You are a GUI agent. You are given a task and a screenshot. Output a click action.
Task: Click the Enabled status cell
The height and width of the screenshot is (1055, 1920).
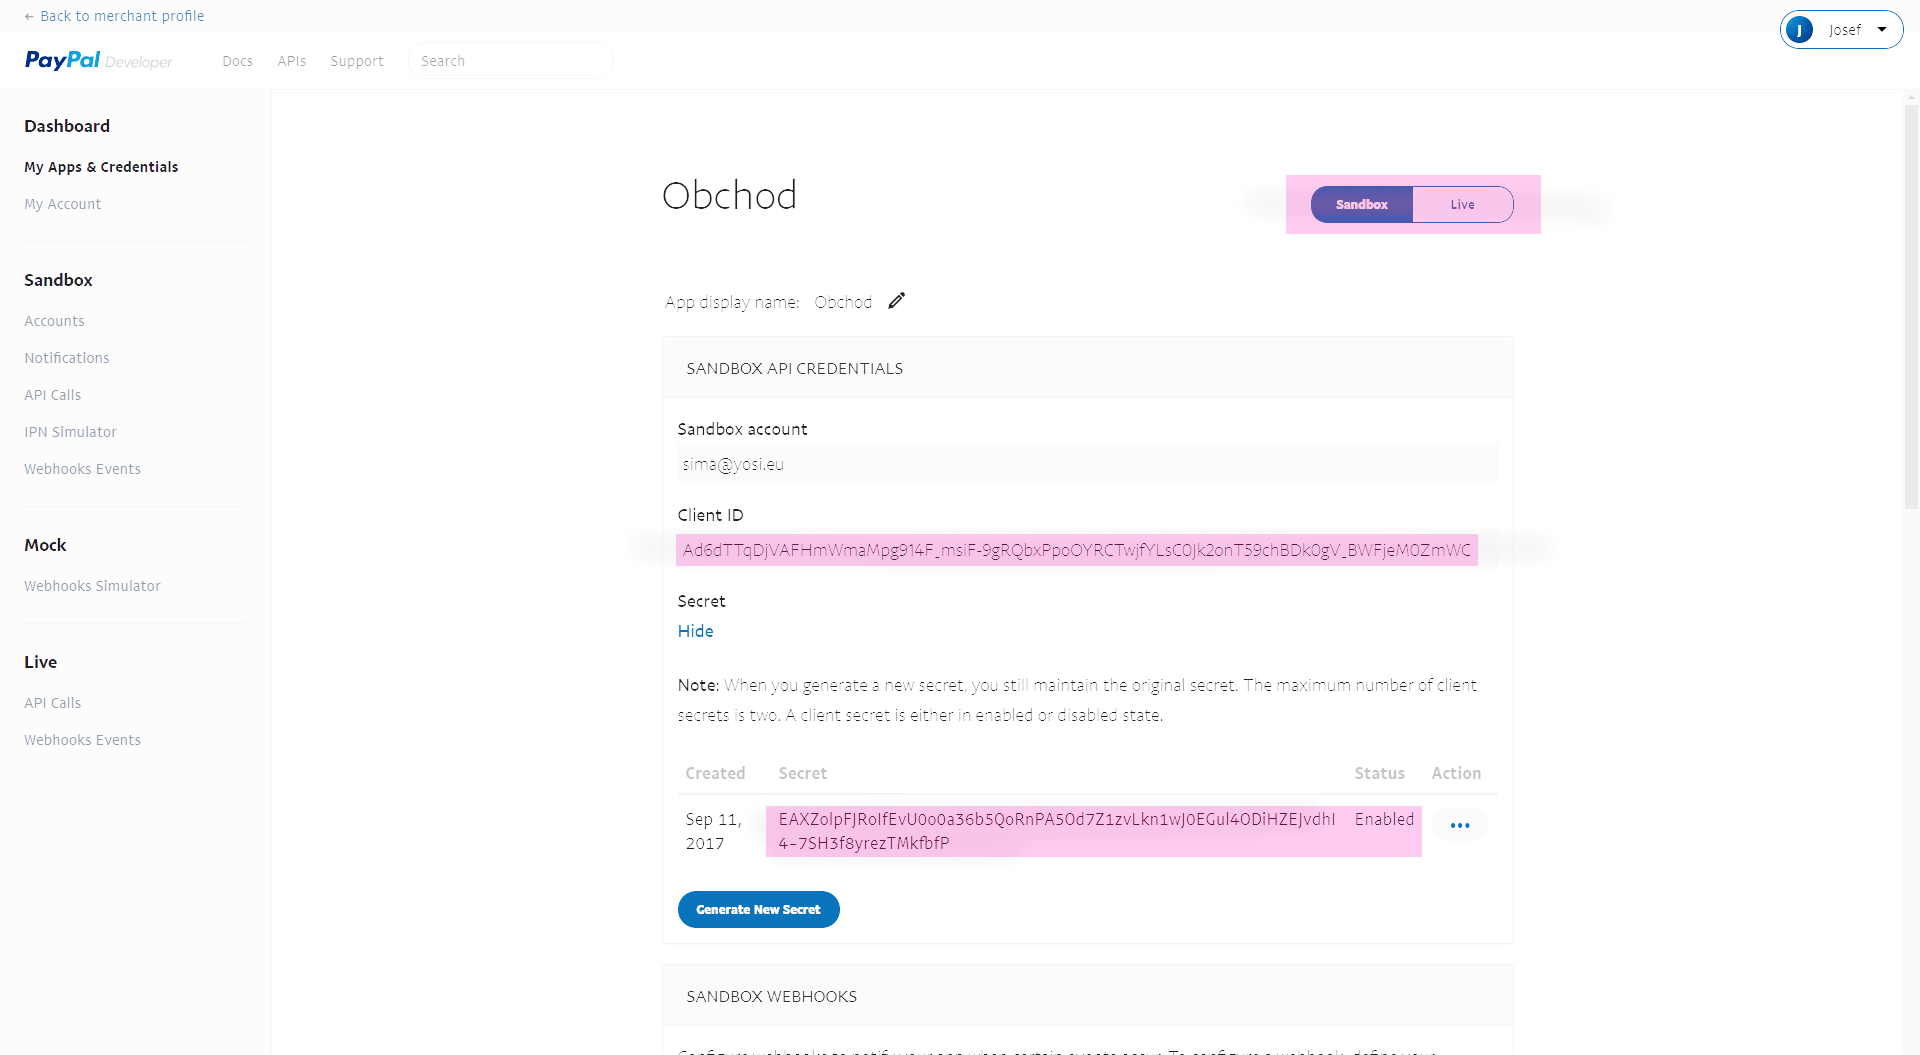click(x=1384, y=819)
